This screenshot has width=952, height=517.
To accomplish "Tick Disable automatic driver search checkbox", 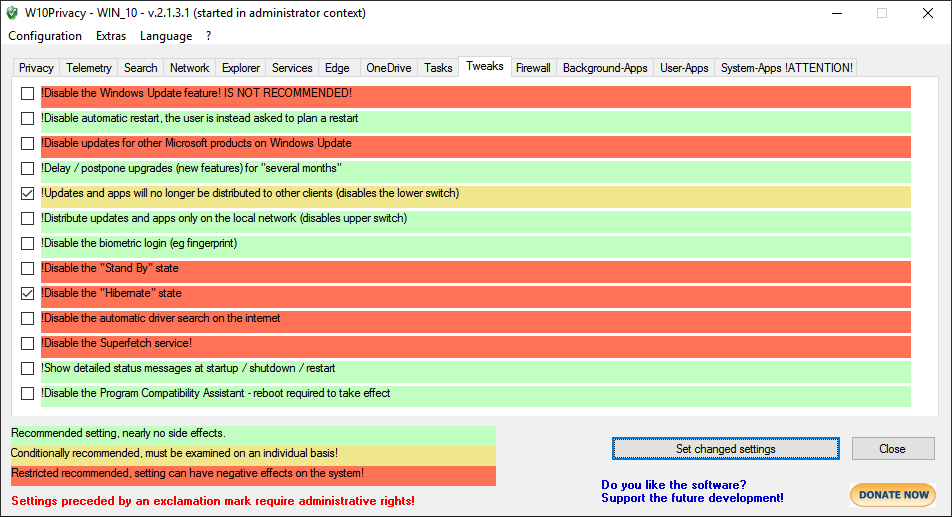I will (x=27, y=319).
